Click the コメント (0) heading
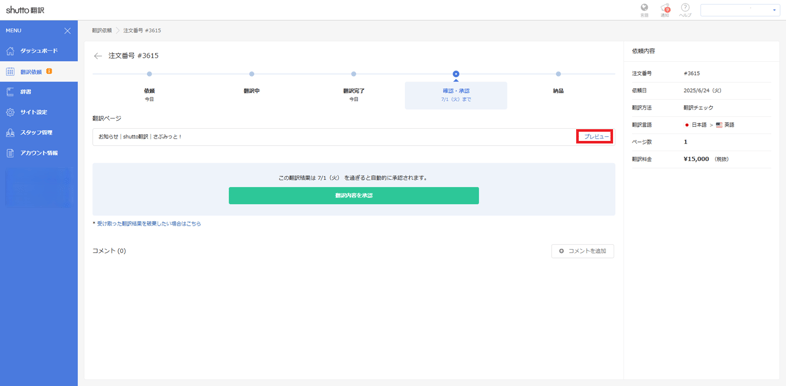The height and width of the screenshot is (386, 786). (x=109, y=251)
